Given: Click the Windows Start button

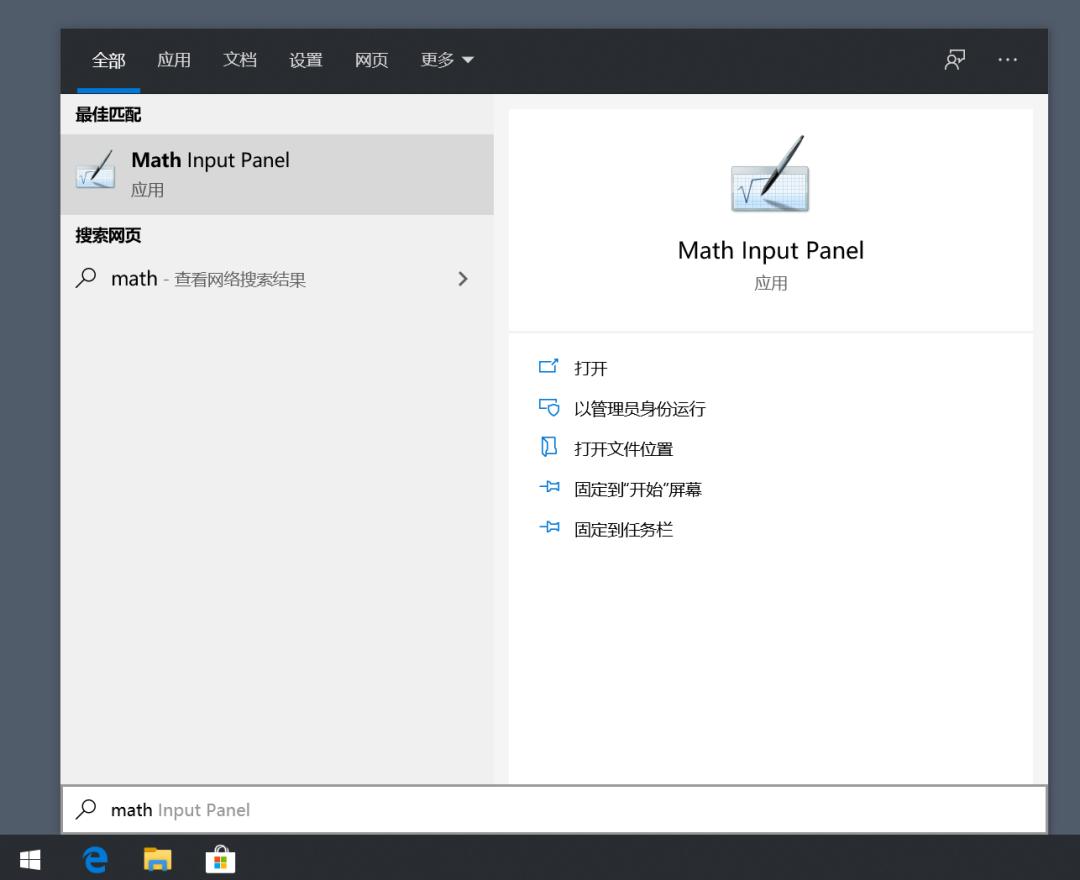Looking at the screenshot, I should coord(29,858).
